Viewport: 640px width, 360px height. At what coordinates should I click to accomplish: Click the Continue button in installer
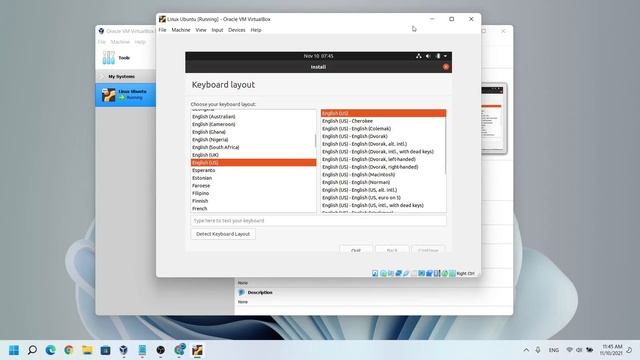(x=428, y=249)
